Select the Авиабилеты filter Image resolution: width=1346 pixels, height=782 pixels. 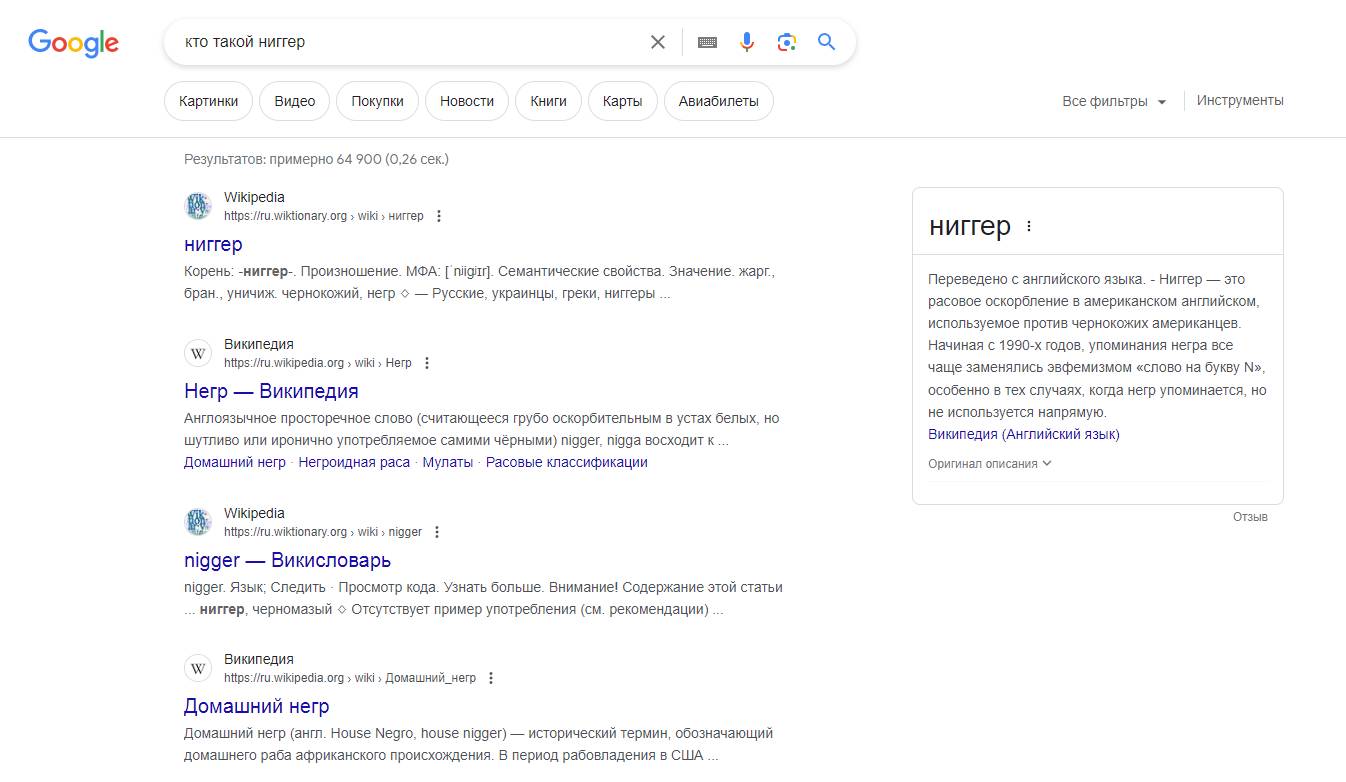[x=719, y=101]
